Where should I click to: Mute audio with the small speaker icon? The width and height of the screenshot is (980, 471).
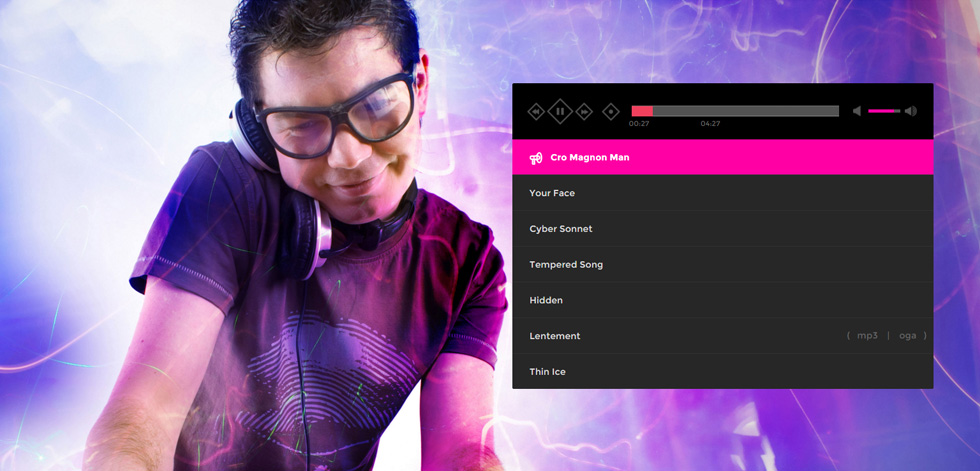coord(857,111)
